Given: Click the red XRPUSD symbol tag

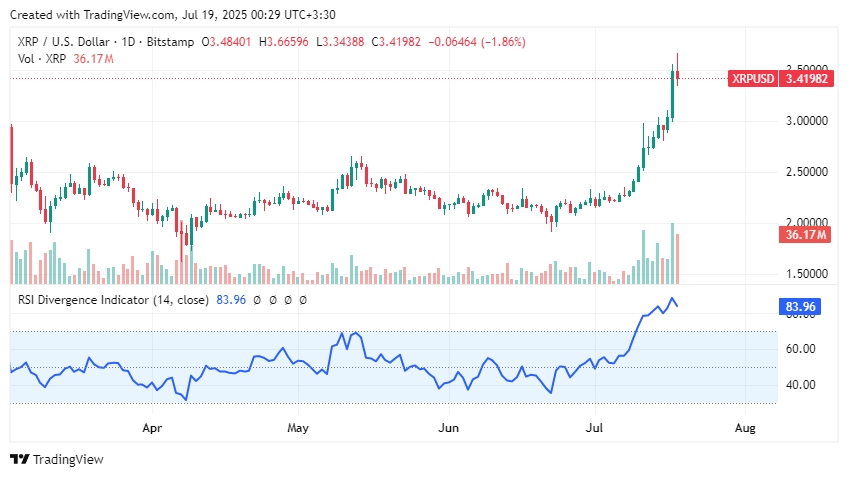Looking at the screenshot, I should [753, 78].
